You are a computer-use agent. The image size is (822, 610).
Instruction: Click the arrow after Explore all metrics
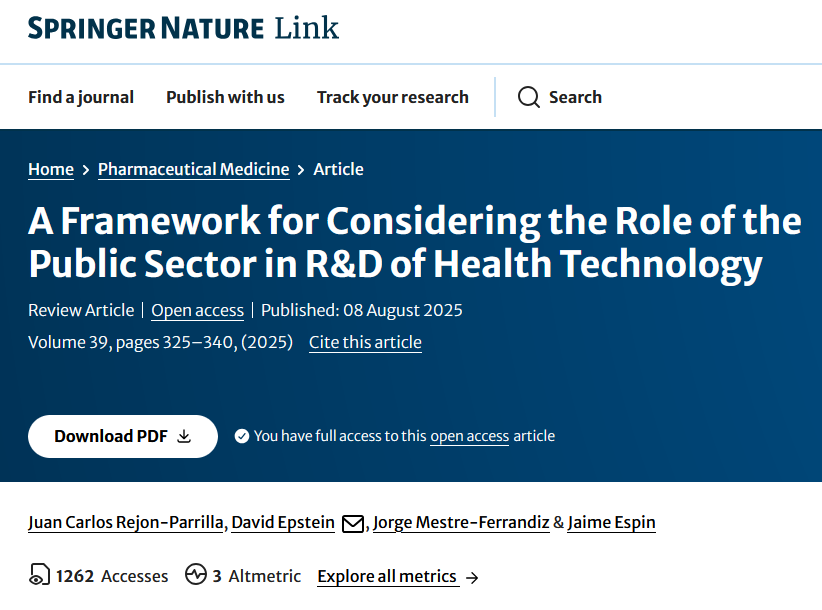[x=472, y=577]
